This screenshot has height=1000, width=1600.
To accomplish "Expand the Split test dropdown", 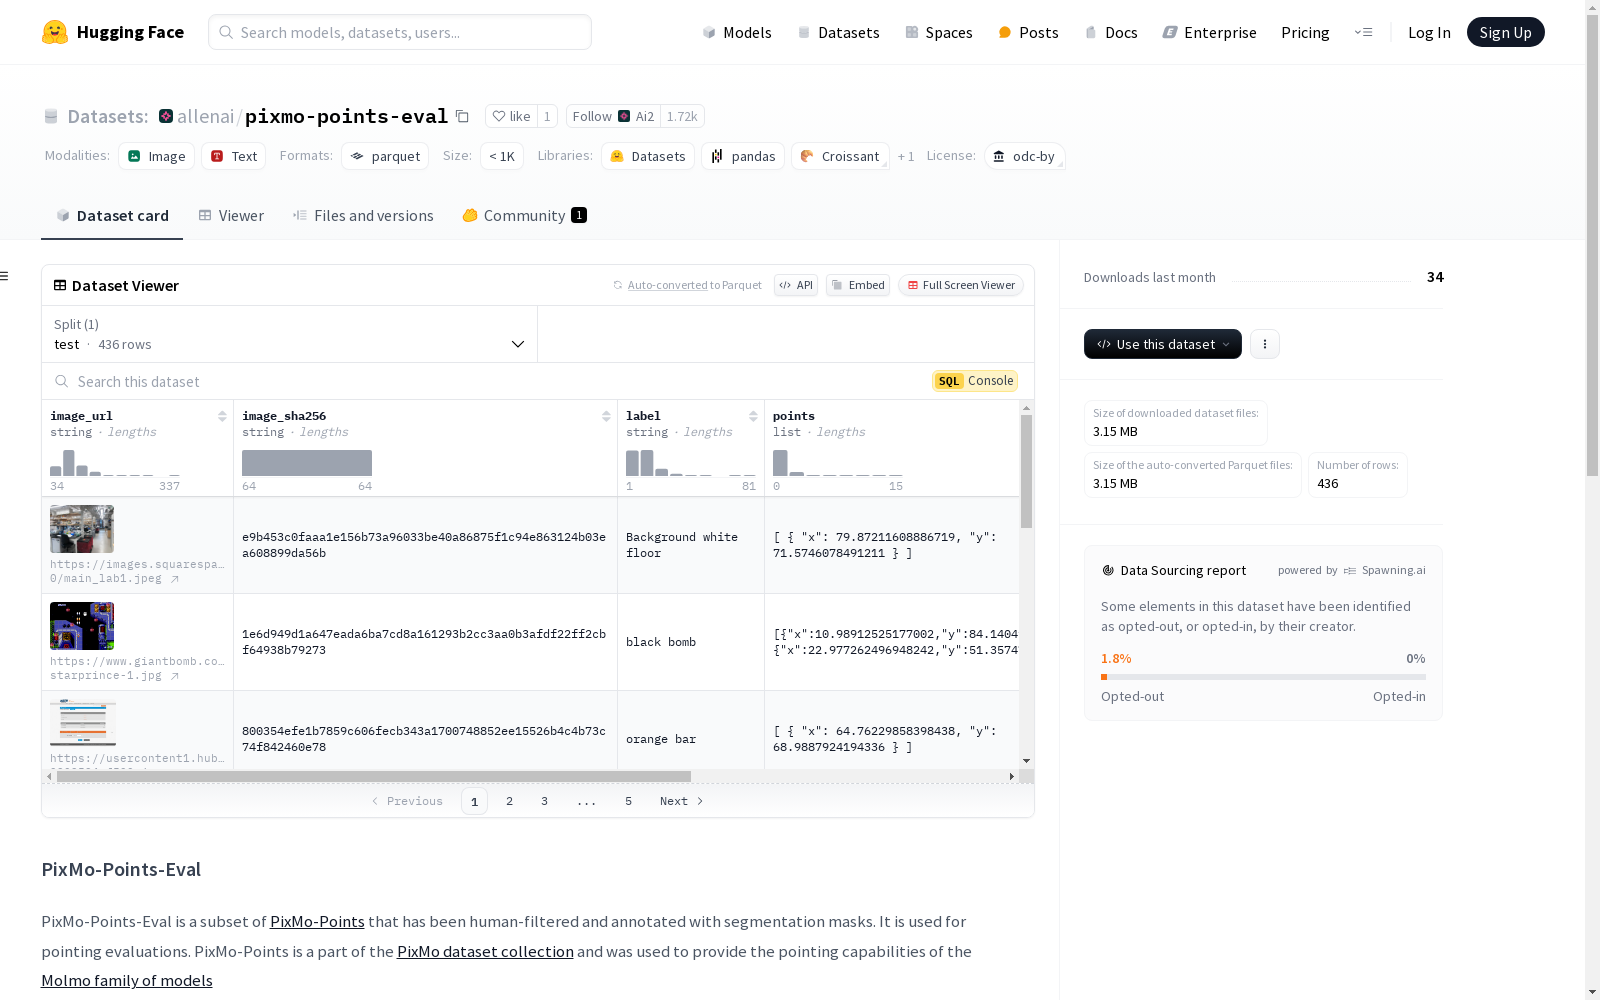I will [290, 334].
